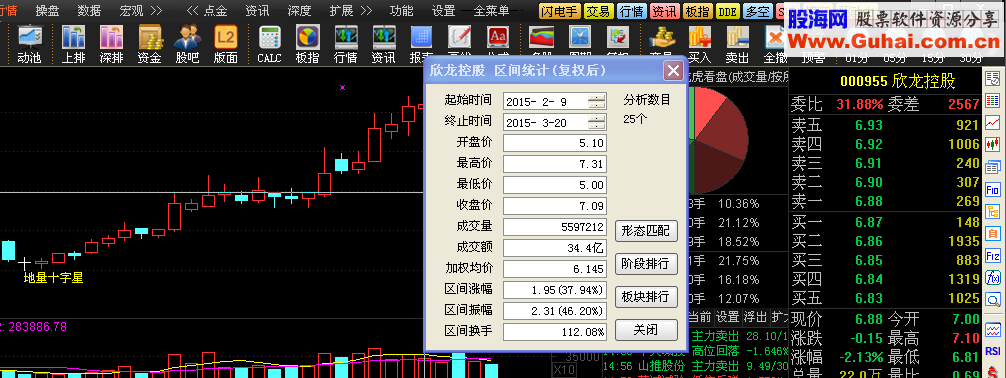
Task: Open the 资金 funds icon
Action: (x=149, y=44)
